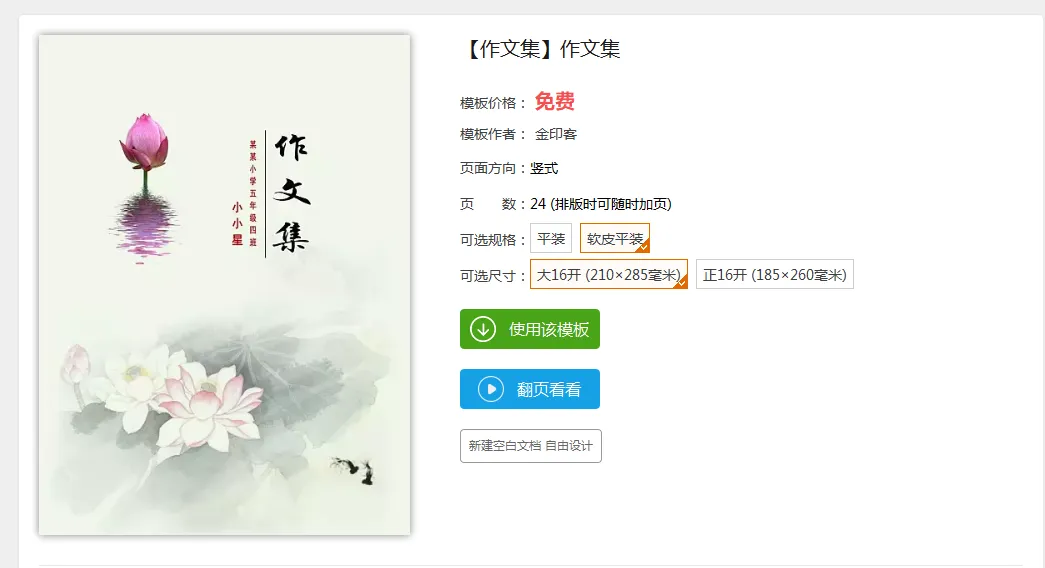Click the calligraphy 作文集 title on the cover
This screenshot has height=568, width=1045.
click(292, 193)
